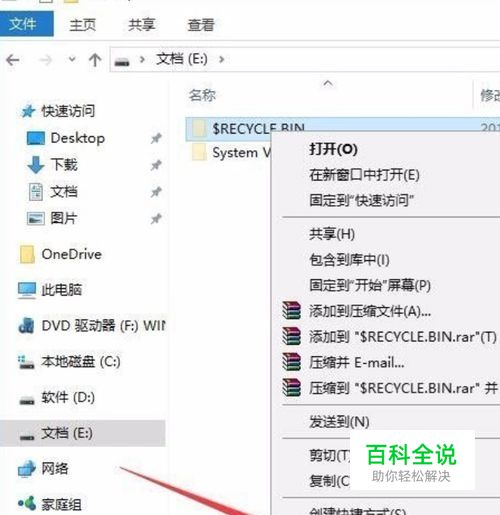
Task: Sort by the 名称 column header
Action: click(x=202, y=96)
